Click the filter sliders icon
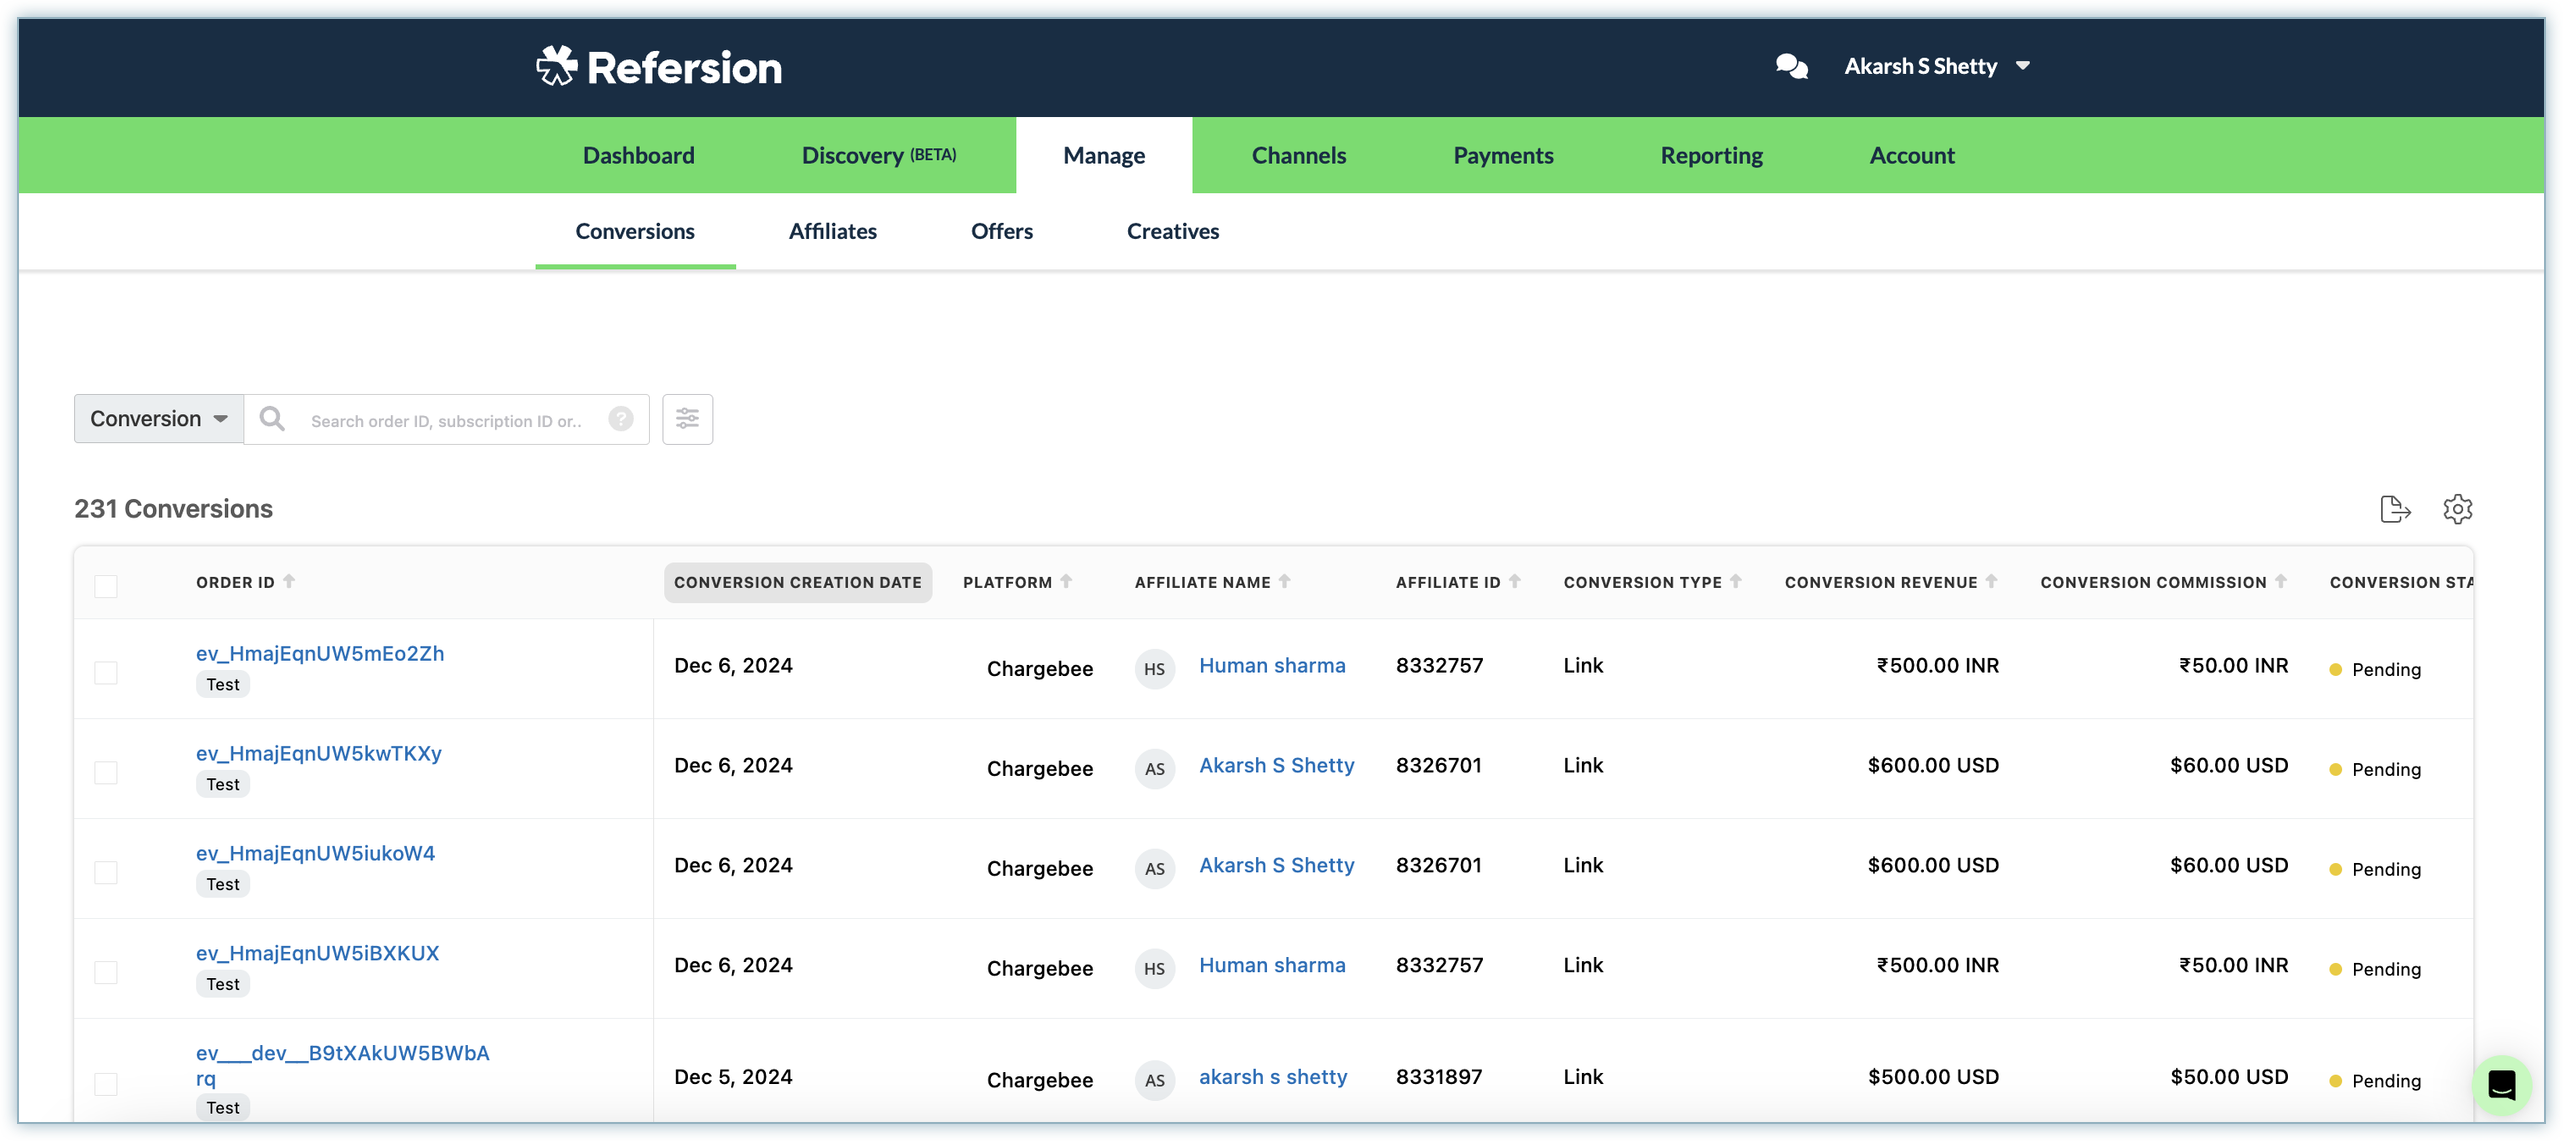Screen dimensions: 2563x1141 [x=687, y=419]
